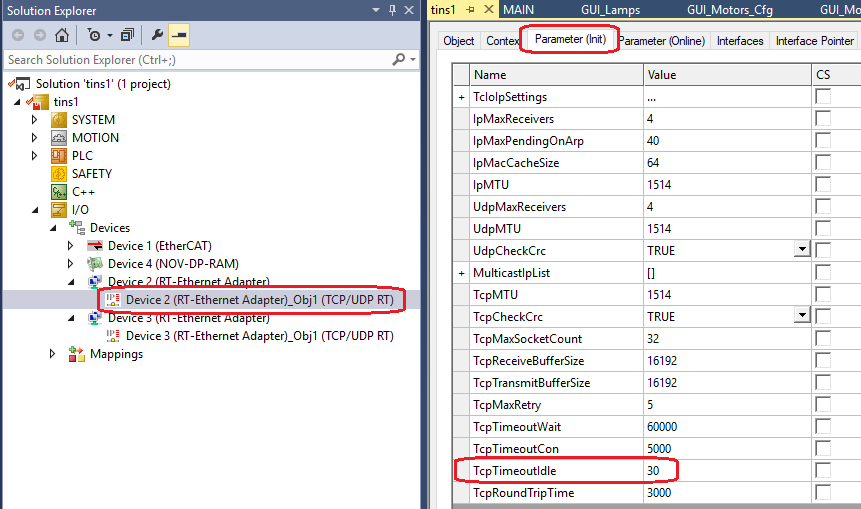Toggle the CS checkbox for TcpTimeoutIdle
Viewport: 861px width, 509px height.
point(823,470)
